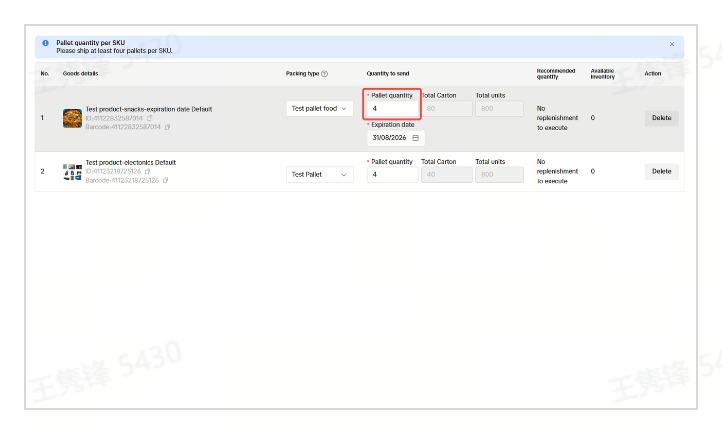Image resolution: width=722 pixels, height=434 pixels.
Task: Click Test product-snacks-expiration date Default name
Action: point(149,109)
